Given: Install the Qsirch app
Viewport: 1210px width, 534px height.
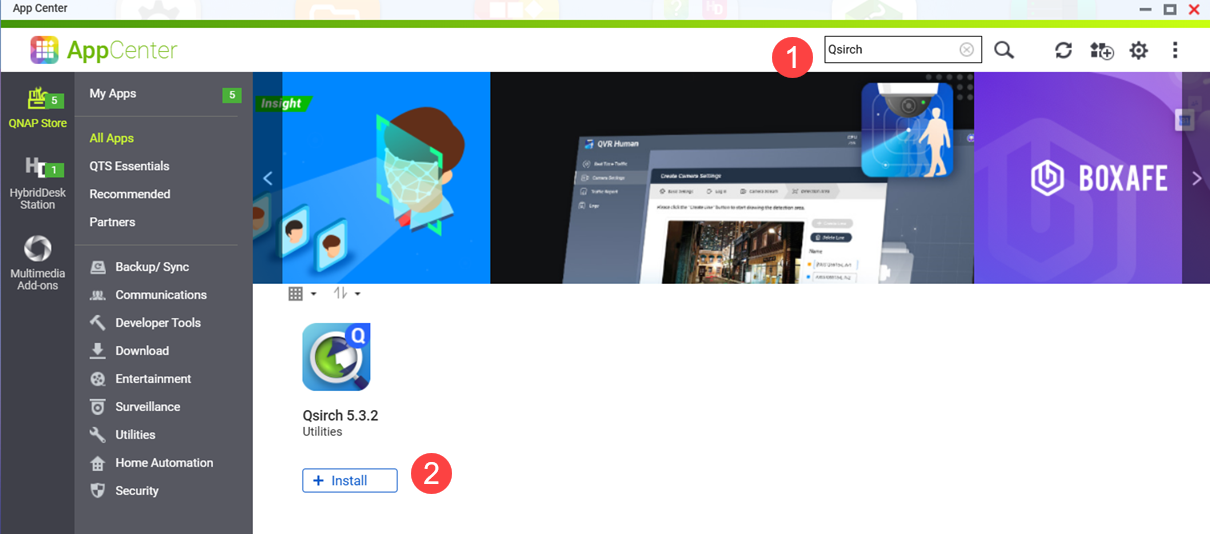Looking at the screenshot, I should 349,481.
